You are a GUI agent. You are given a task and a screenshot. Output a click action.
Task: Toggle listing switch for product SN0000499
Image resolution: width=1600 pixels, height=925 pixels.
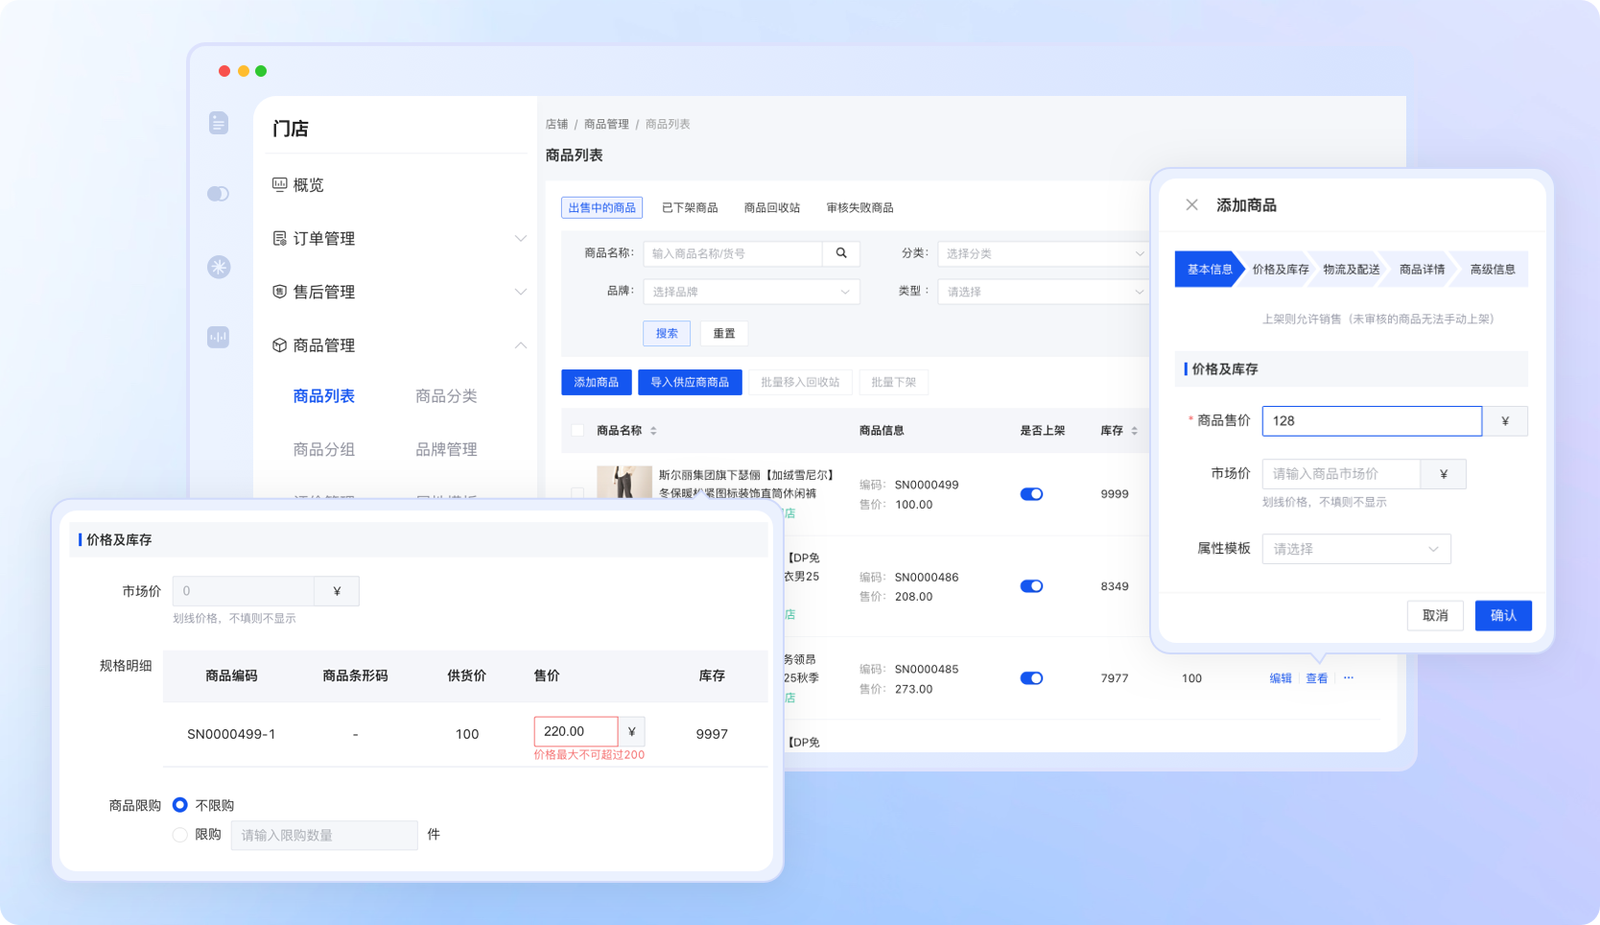pos(1031,494)
